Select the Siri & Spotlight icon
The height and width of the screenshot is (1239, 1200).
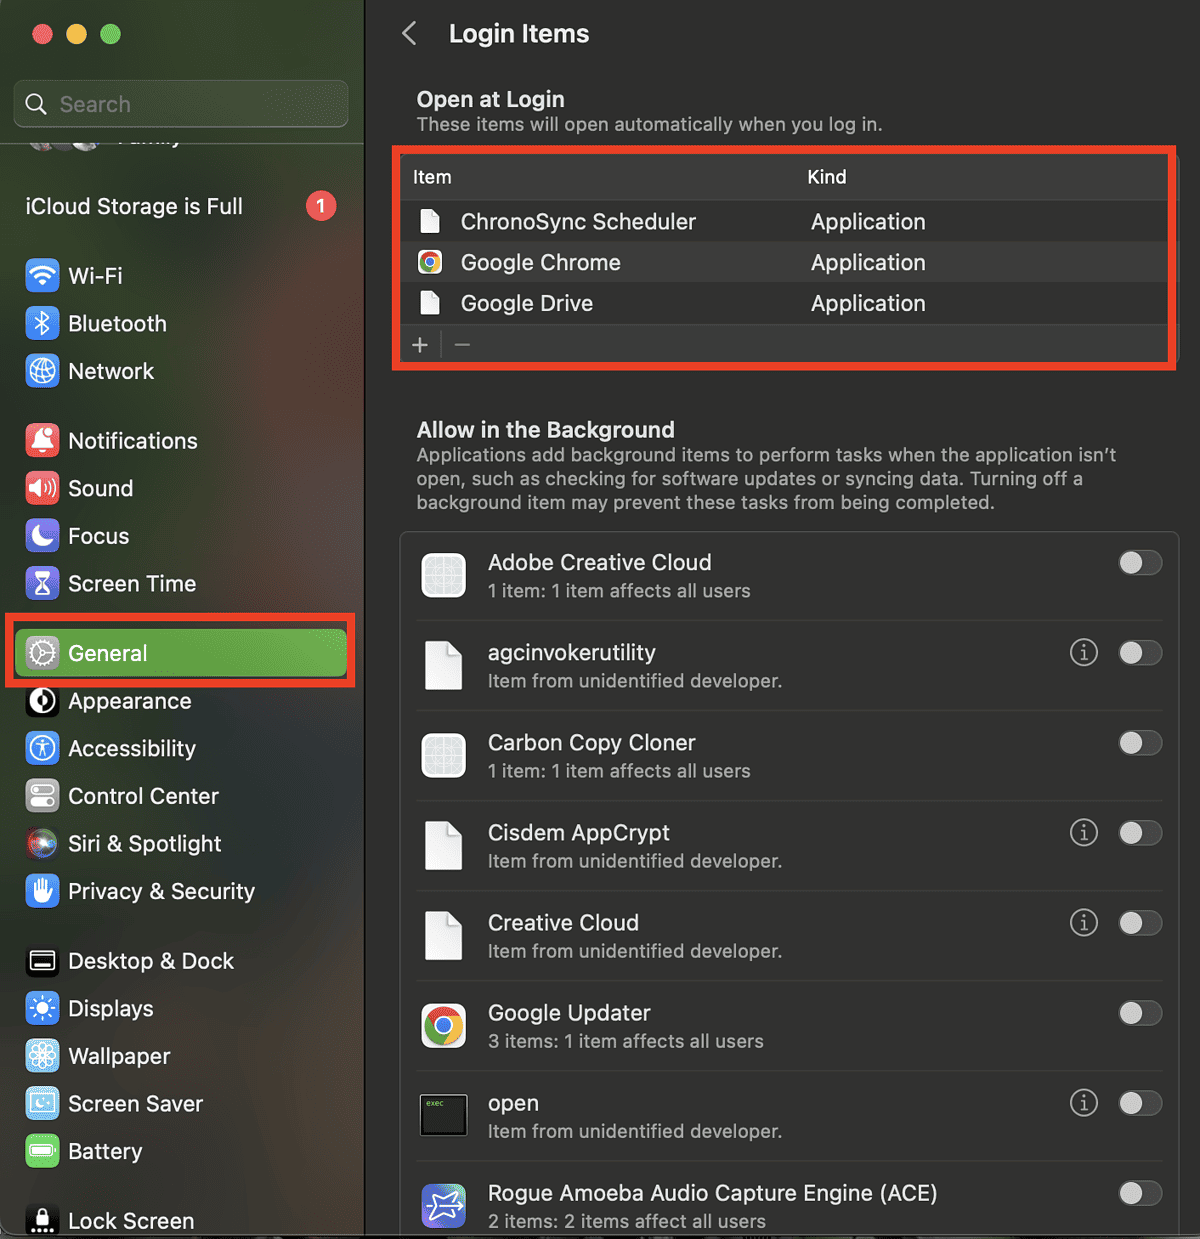[42, 843]
